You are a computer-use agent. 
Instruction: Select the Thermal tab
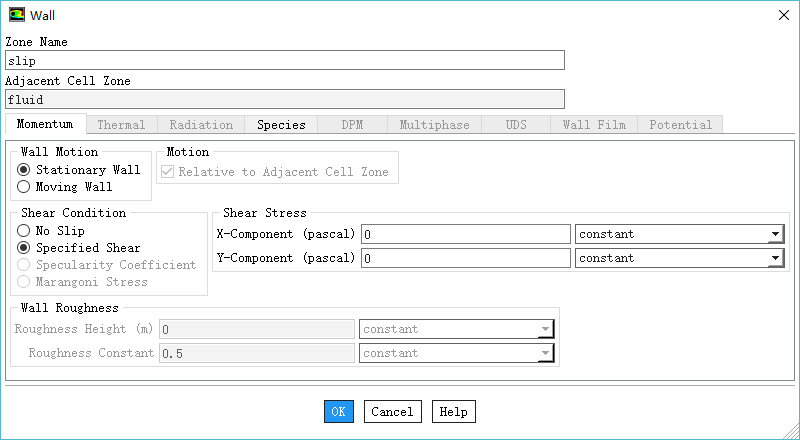121,125
